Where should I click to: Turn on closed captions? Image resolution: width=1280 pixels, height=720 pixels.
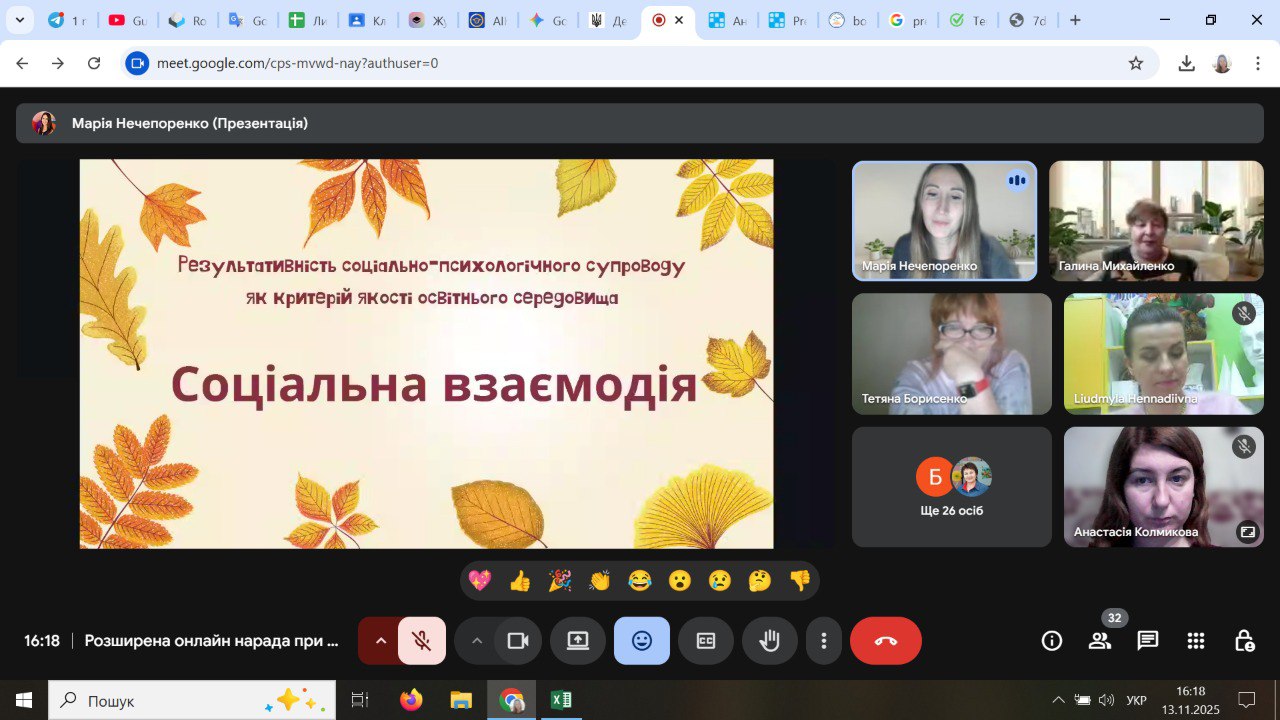[706, 641]
